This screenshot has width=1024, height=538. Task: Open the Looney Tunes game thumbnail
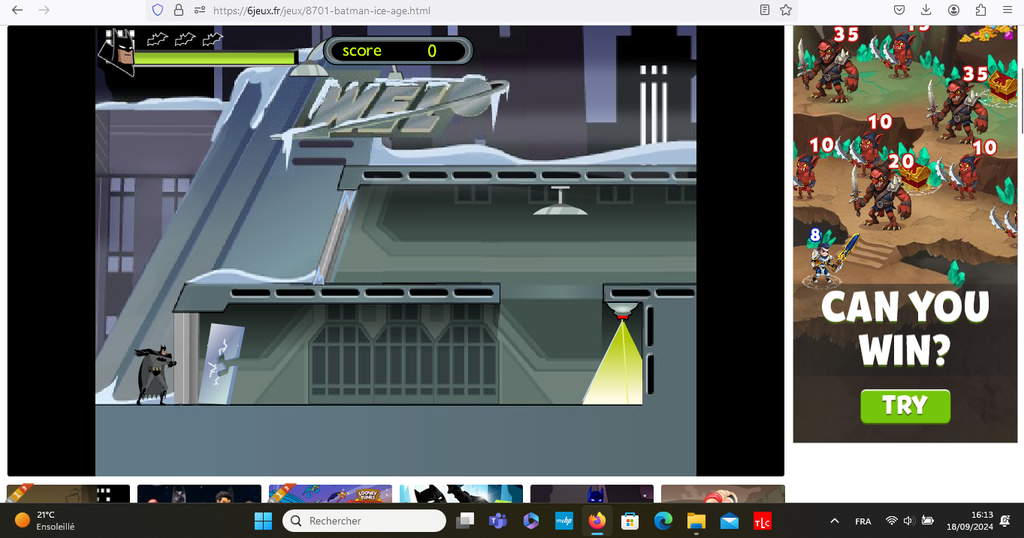330,494
